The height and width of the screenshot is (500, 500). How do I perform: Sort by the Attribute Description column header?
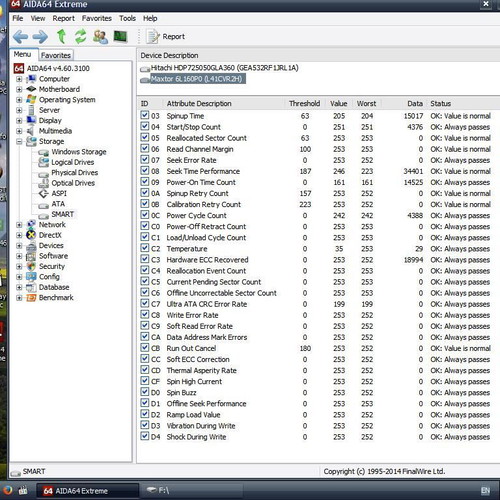pos(199,103)
